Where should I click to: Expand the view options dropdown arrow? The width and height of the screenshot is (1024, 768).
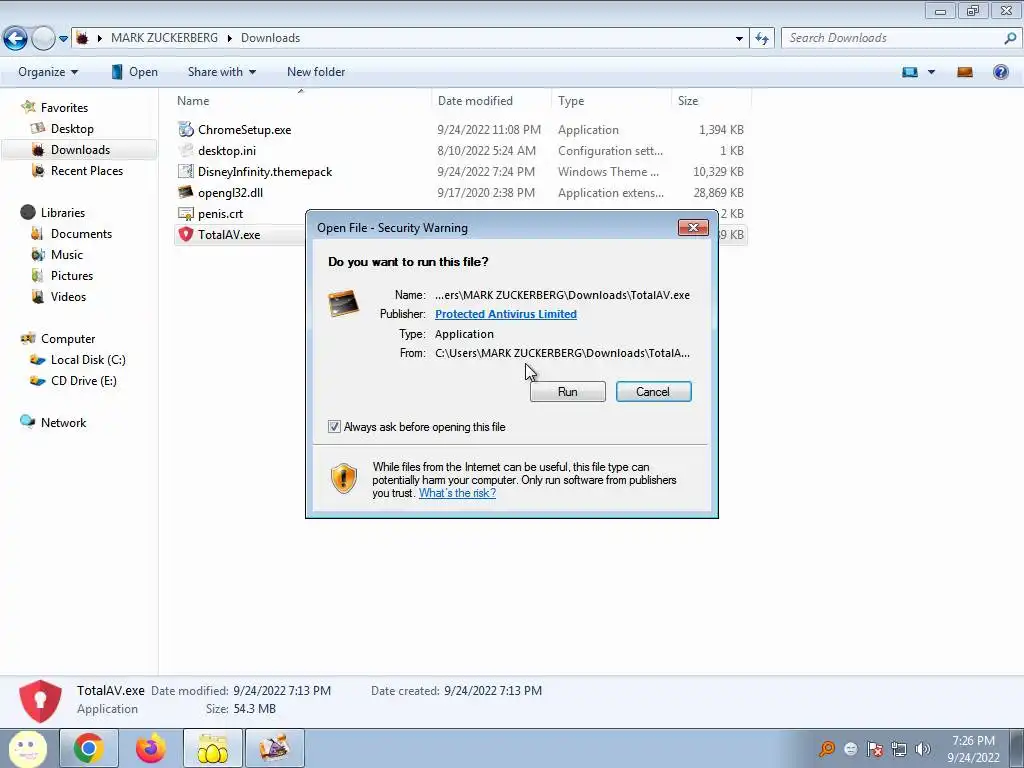[931, 72]
